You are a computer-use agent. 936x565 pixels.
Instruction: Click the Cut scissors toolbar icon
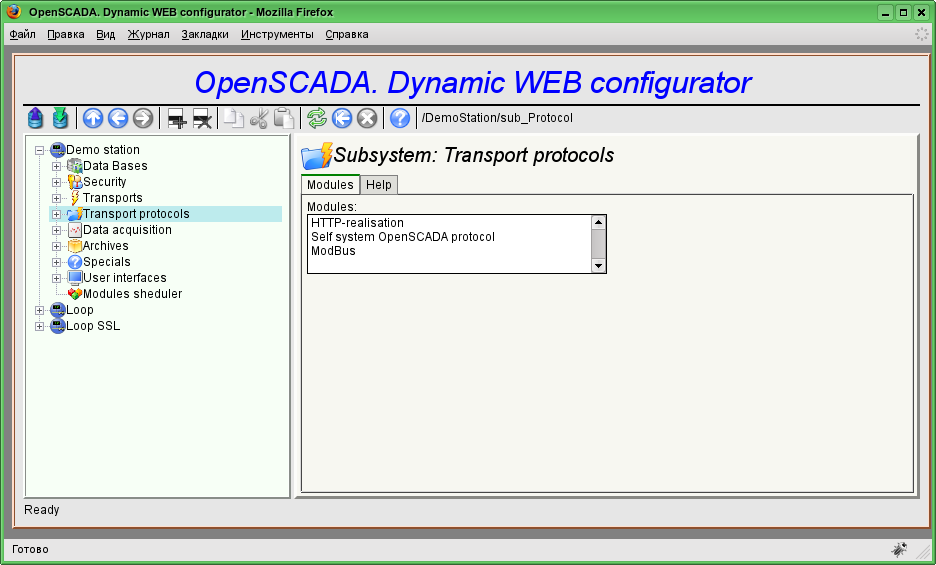258,118
